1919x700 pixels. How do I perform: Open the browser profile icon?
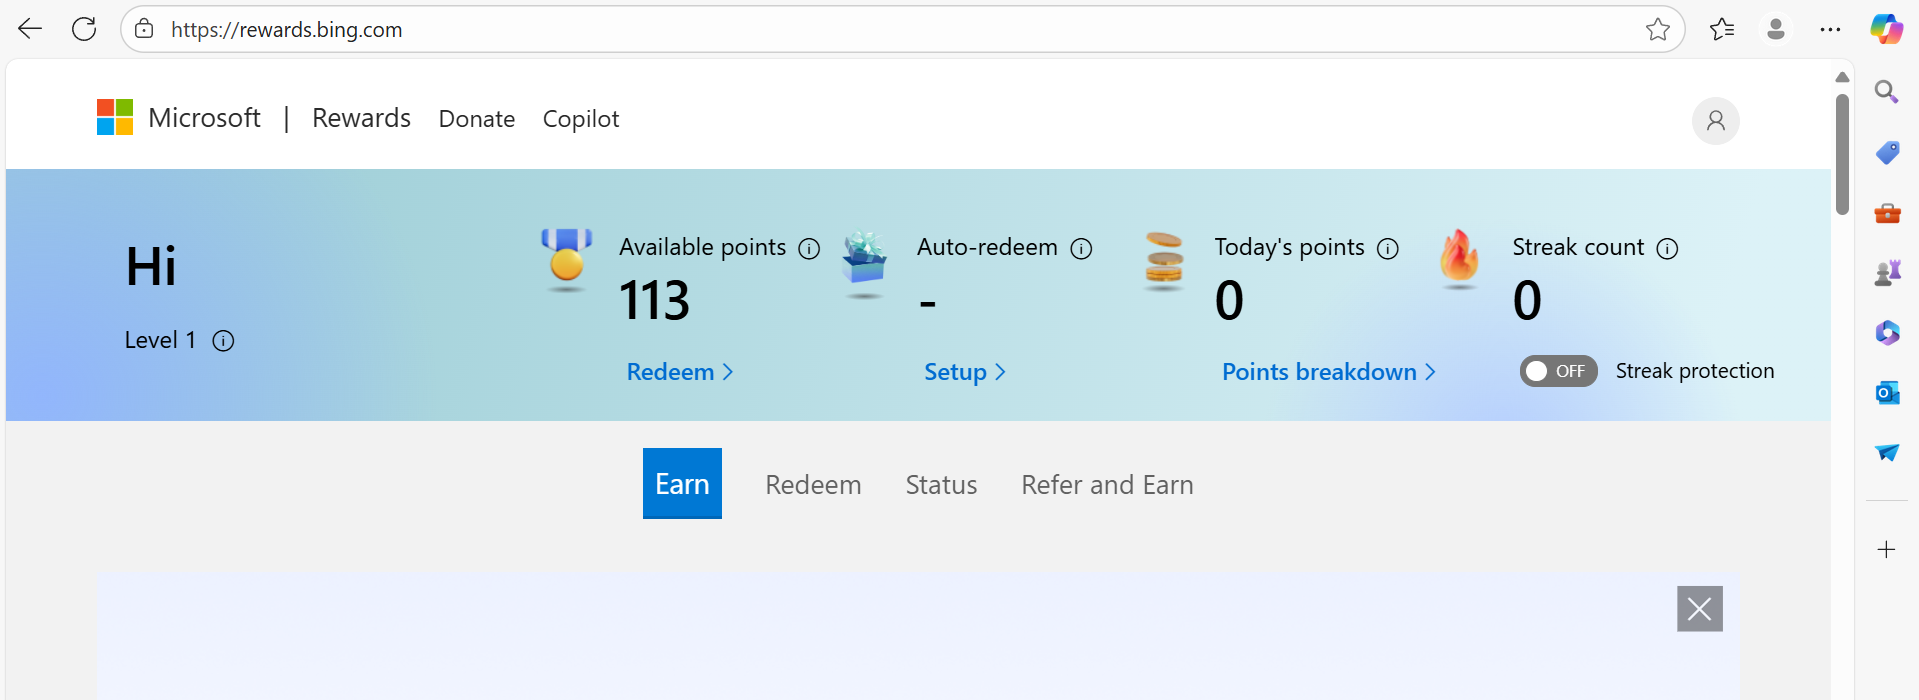tap(1776, 29)
